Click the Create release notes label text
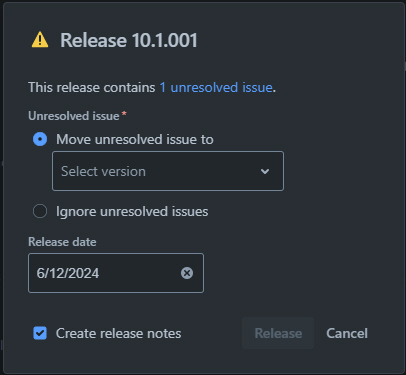 click(x=119, y=333)
